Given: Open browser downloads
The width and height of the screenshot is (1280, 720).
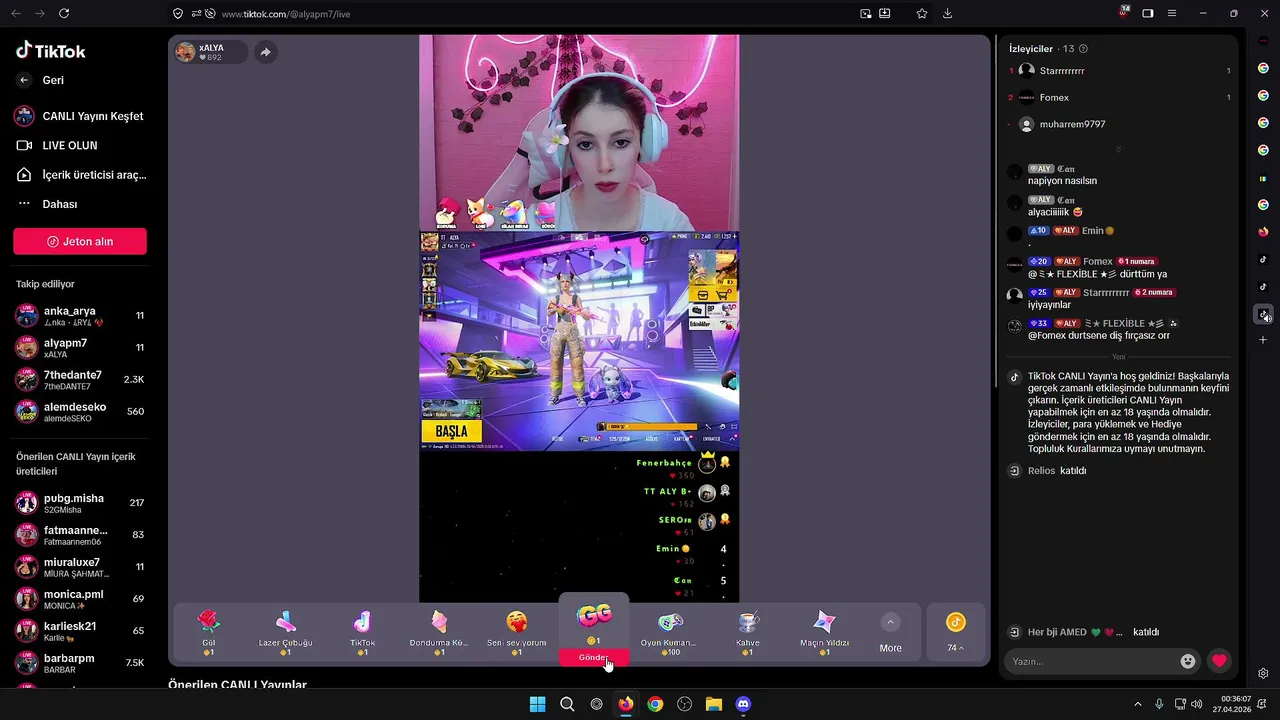Looking at the screenshot, I should [x=948, y=13].
